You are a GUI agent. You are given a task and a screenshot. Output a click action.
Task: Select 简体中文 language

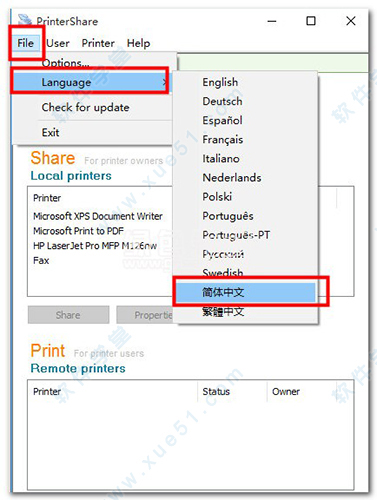coord(246,292)
